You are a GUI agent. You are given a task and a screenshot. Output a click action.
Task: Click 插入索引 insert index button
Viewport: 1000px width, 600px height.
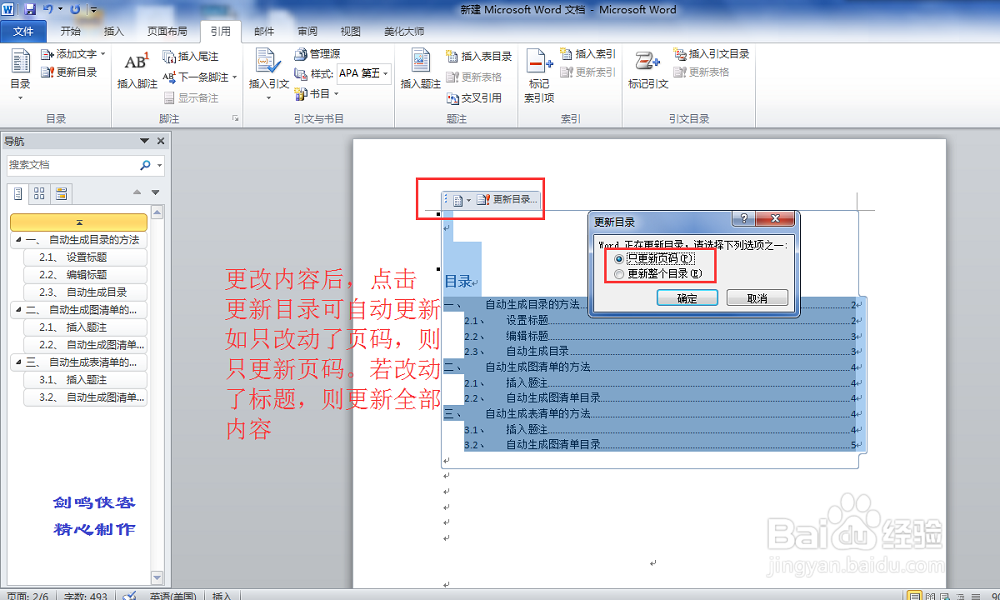(587, 54)
